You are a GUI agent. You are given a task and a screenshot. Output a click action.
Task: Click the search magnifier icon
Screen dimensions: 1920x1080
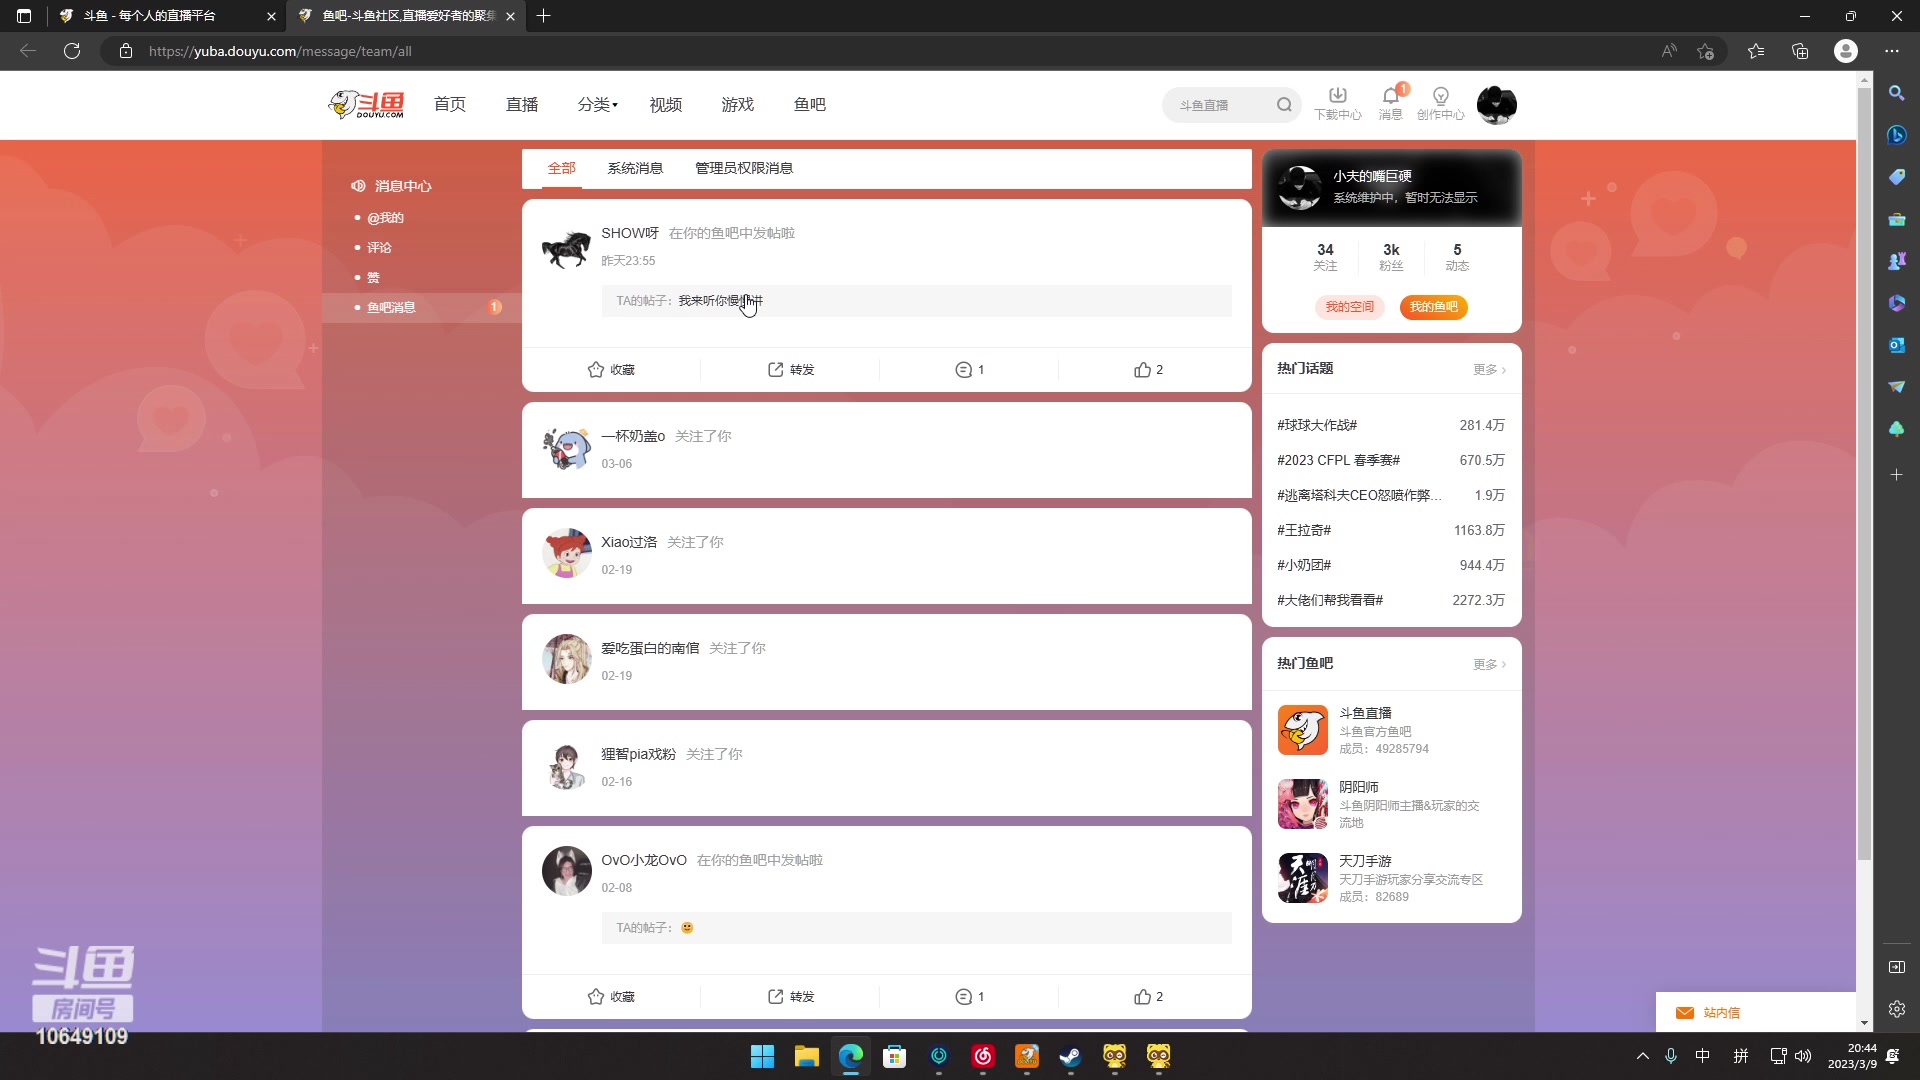point(1286,104)
